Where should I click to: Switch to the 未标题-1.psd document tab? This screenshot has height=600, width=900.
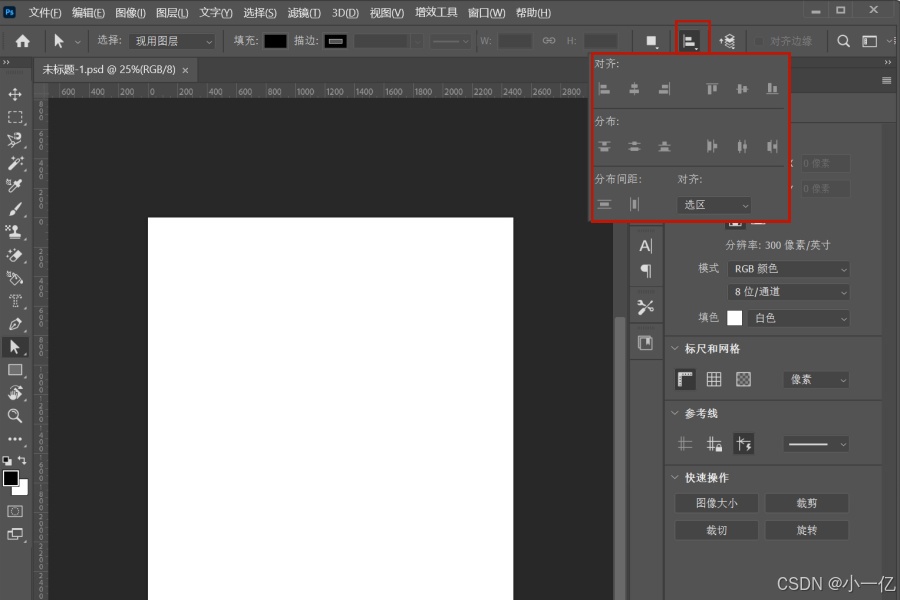click(109, 69)
